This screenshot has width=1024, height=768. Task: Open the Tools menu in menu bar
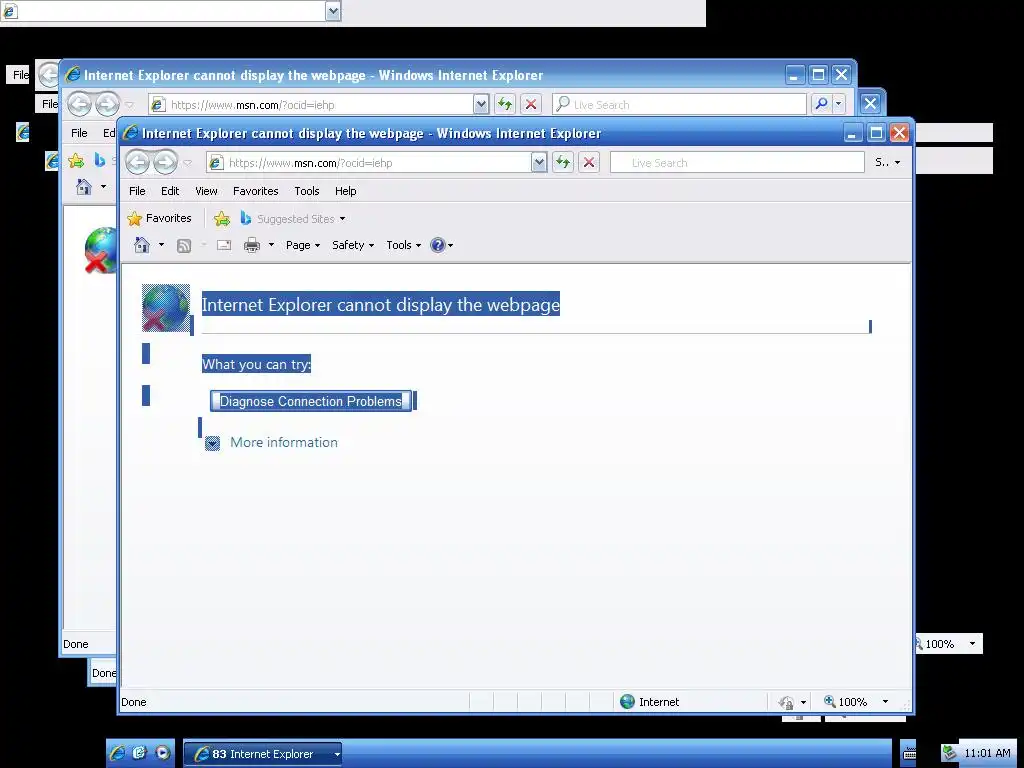click(306, 191)
